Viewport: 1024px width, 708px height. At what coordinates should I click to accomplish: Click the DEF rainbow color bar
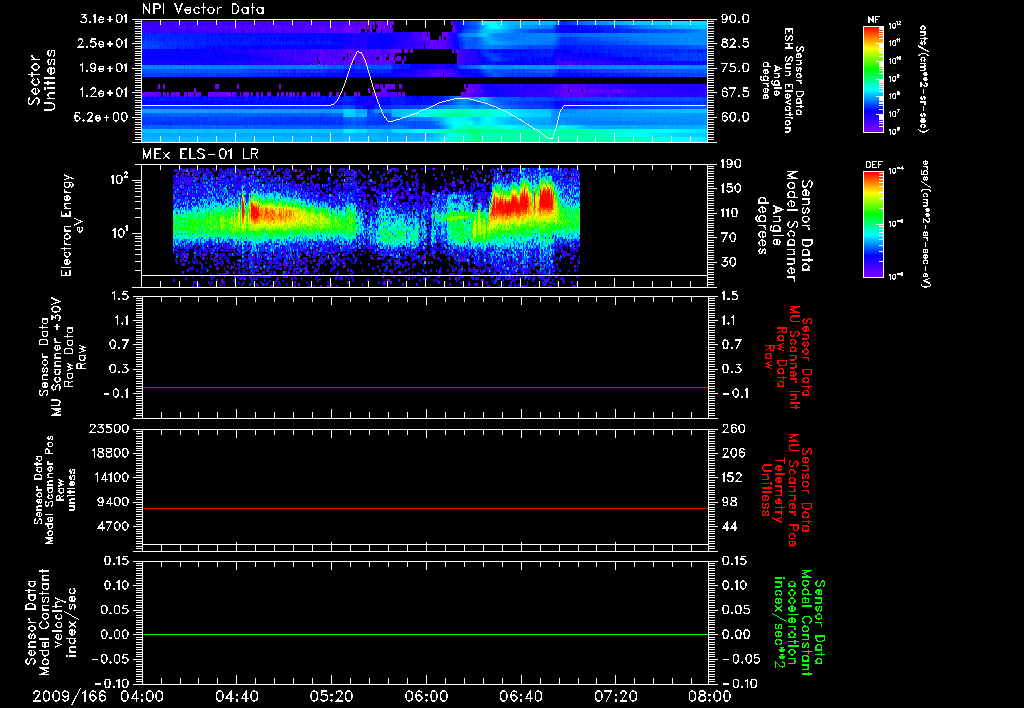873,224
